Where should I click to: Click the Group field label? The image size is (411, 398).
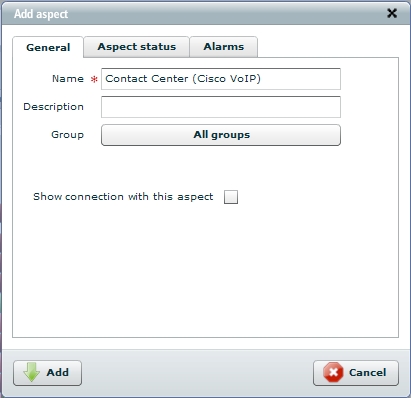click(67, 135)
